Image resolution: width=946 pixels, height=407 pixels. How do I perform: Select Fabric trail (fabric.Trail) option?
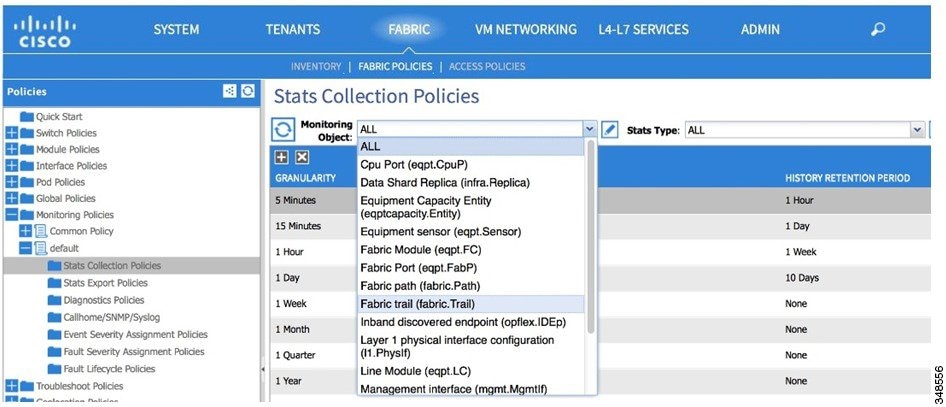click(x=471, y=304)
